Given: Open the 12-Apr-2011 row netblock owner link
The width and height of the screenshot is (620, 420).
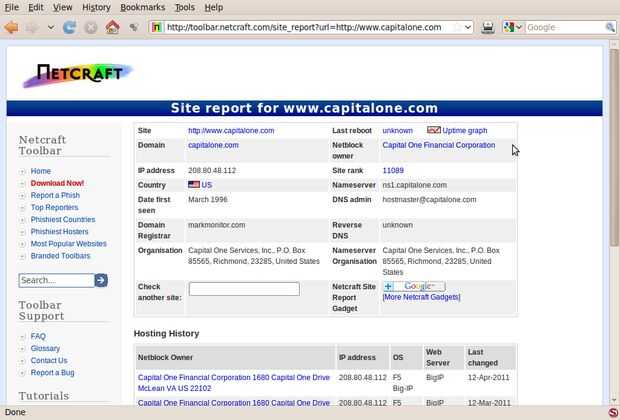Looking at the screenshot, I should coord(234,383).
